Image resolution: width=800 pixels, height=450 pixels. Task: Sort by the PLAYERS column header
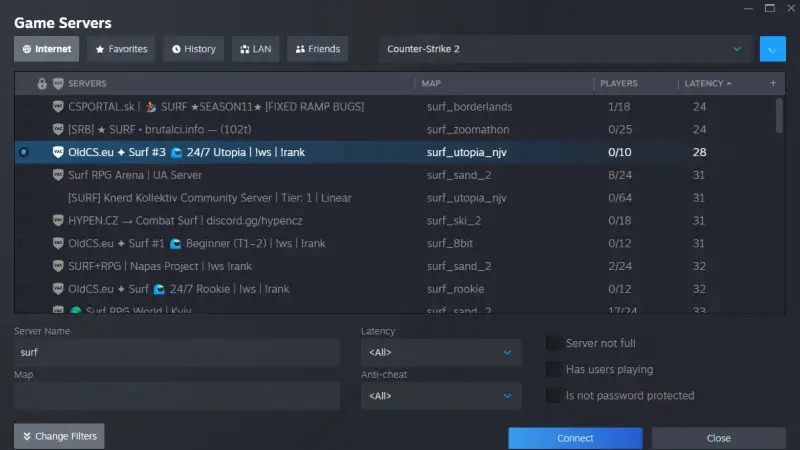click(x=619, y=83)
